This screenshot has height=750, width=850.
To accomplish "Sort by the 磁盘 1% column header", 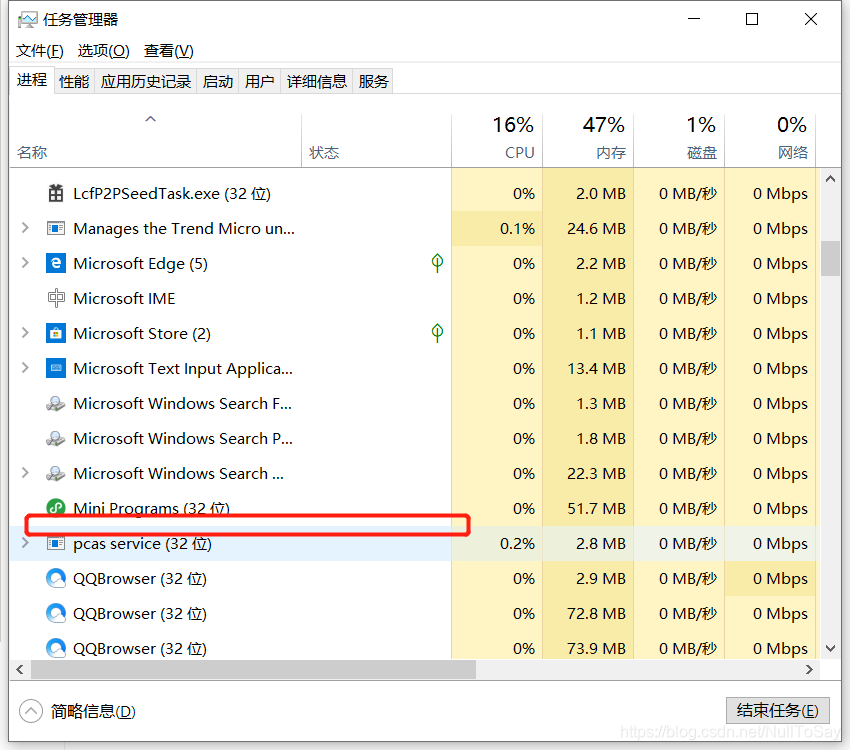I will tap(679, 140).
